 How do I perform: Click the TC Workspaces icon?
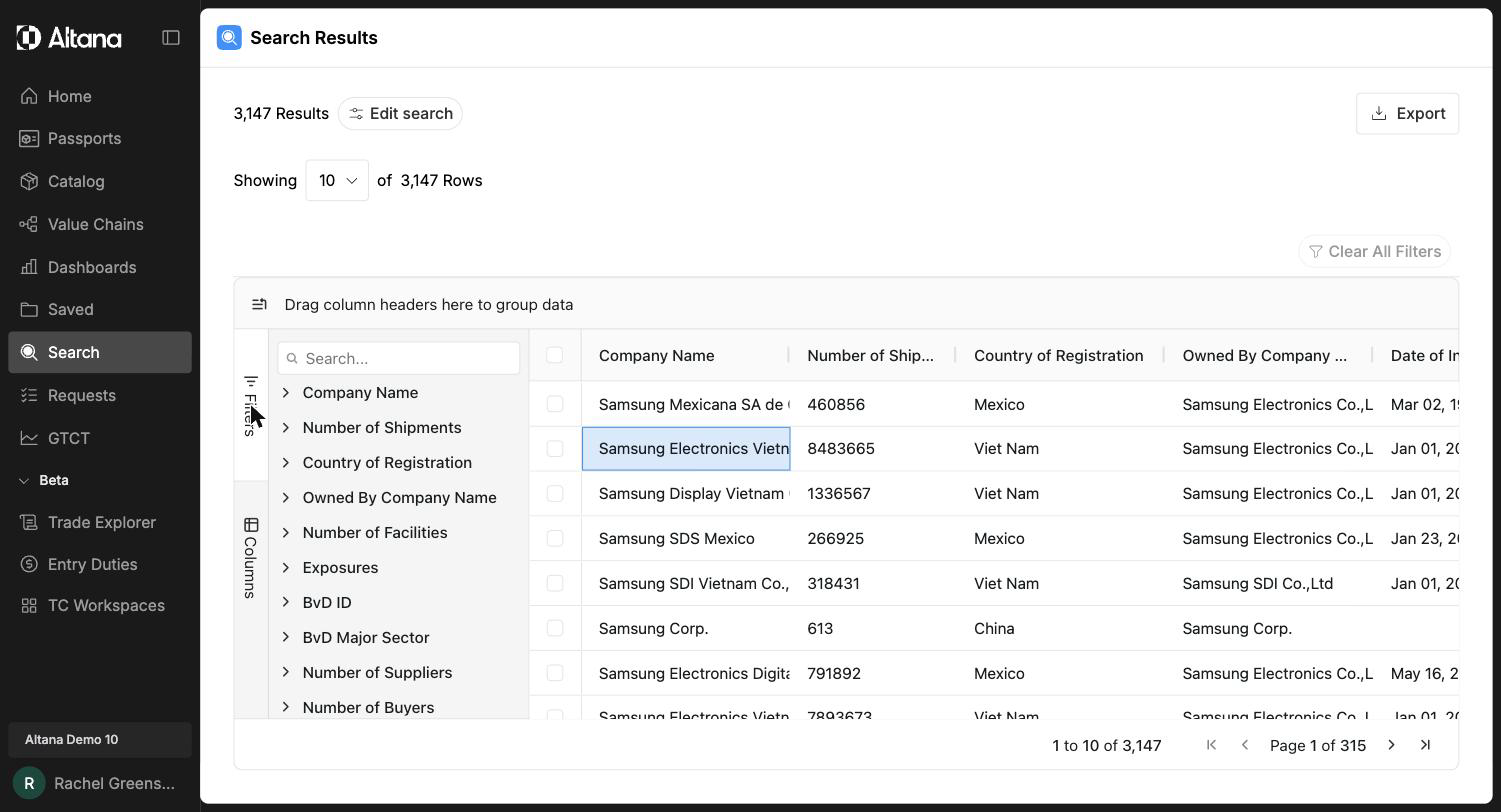click(29, 605)
